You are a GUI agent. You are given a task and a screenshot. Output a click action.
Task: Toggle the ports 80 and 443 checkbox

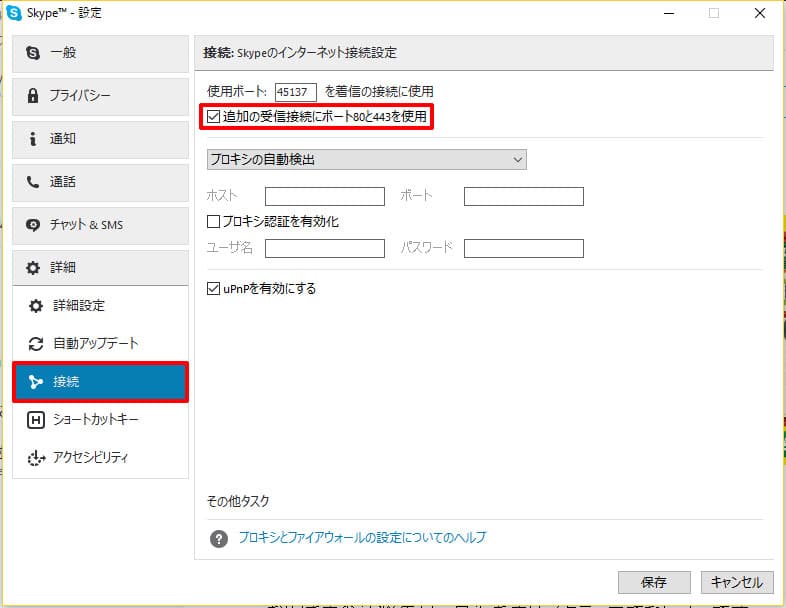coord(213,117)
